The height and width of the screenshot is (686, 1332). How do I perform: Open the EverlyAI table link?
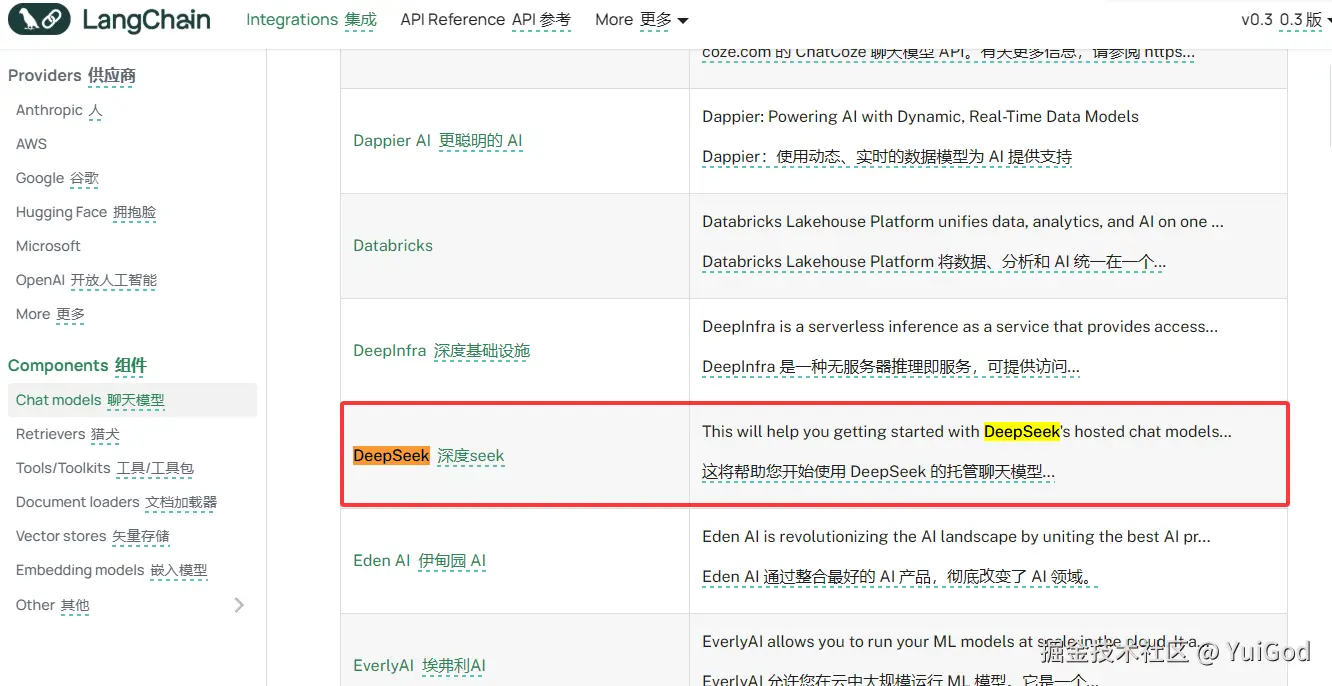click(x=419, y=666)
